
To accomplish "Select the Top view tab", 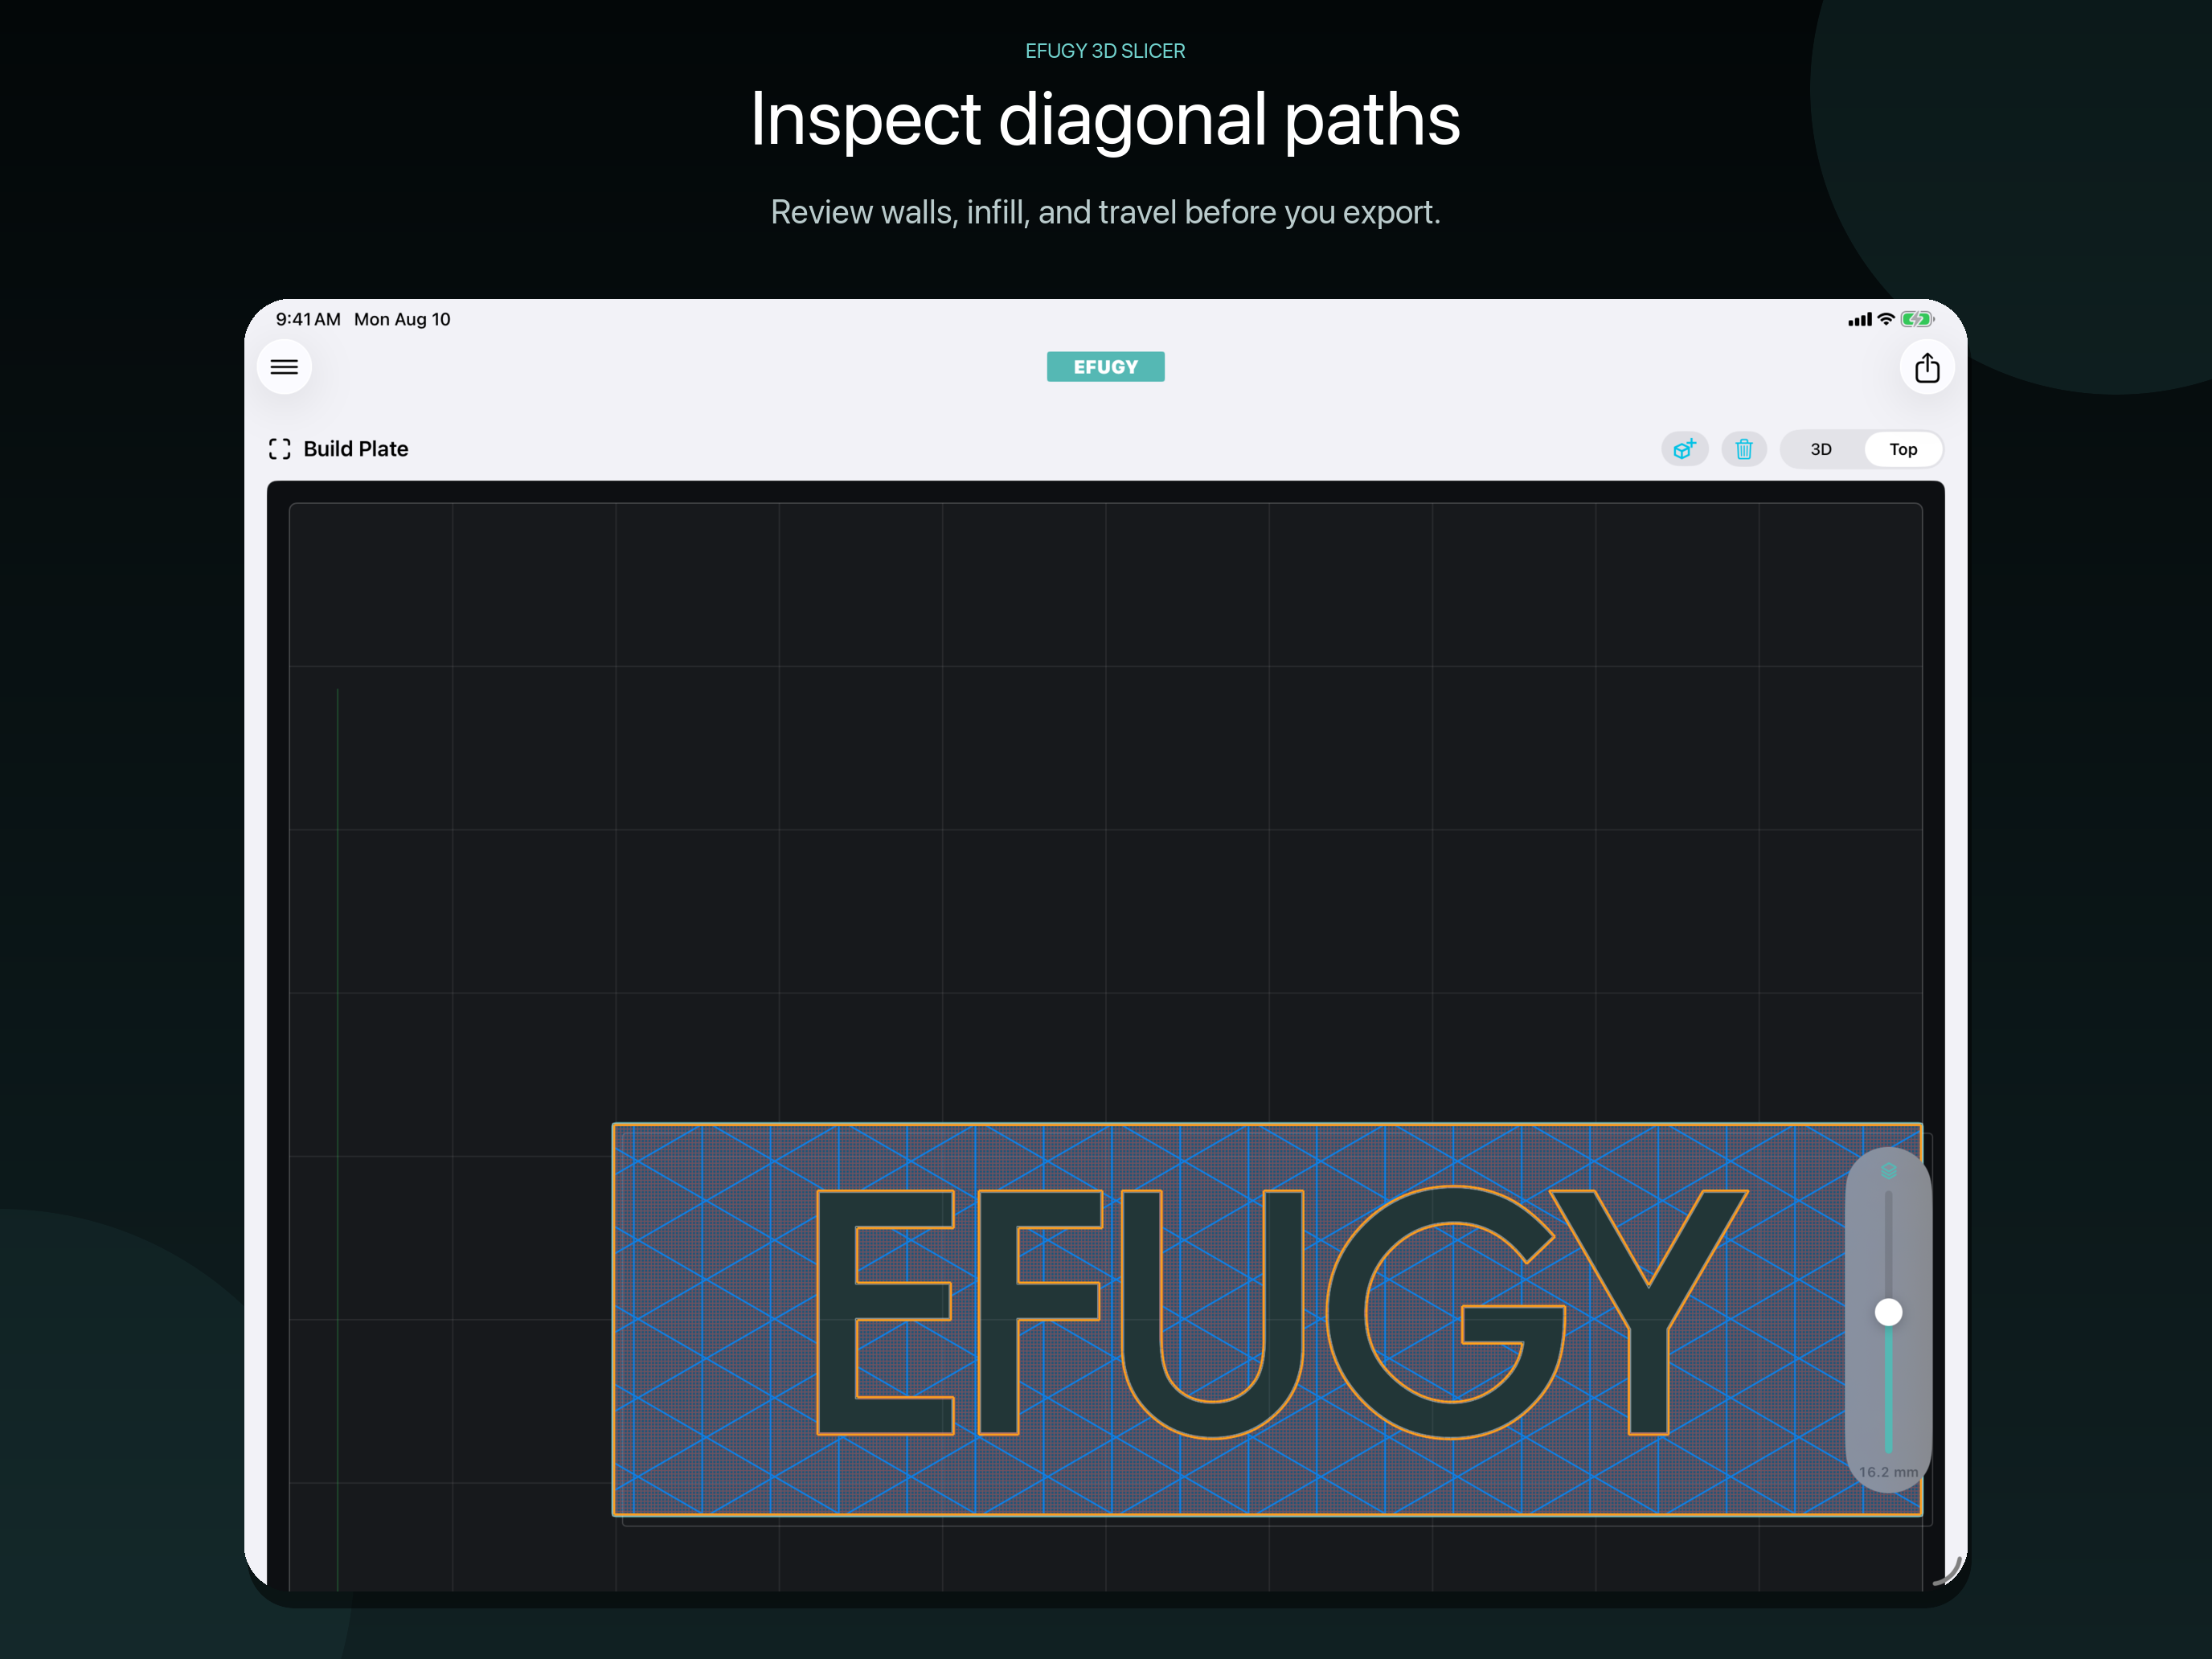I will point(1902,449).
